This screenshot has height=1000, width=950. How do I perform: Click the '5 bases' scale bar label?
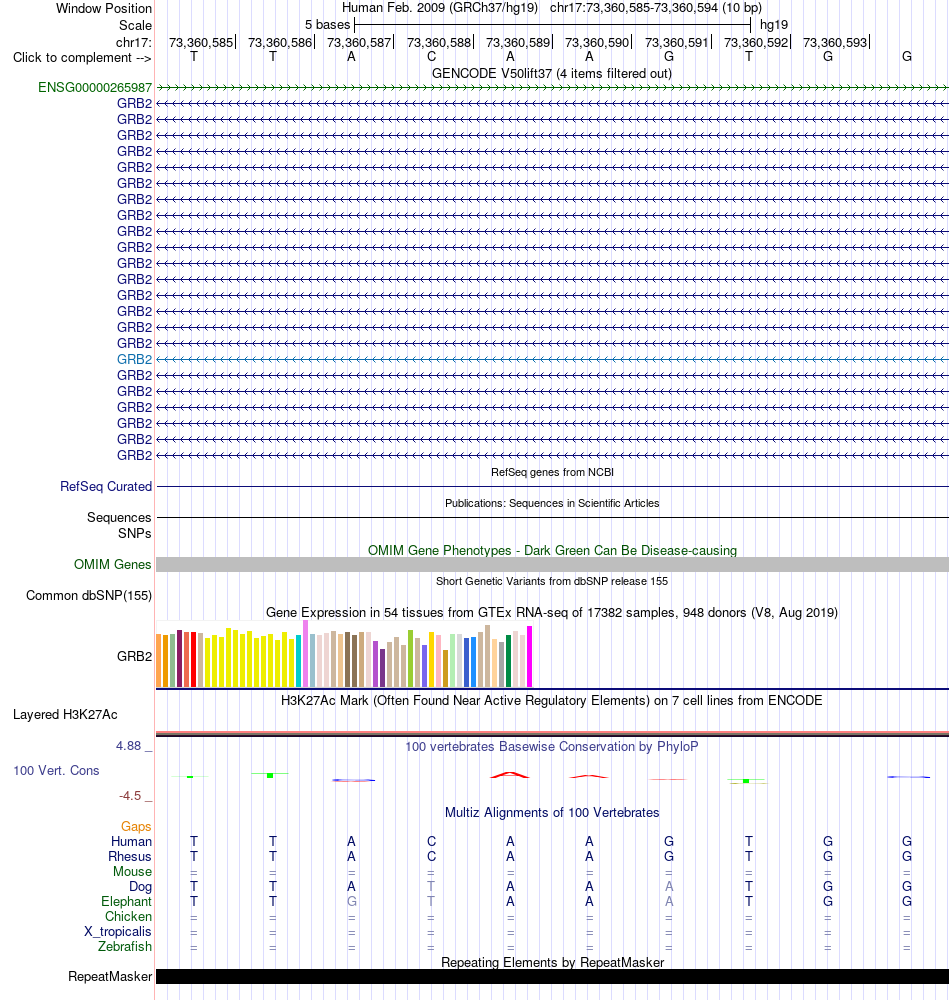(327, 25)
